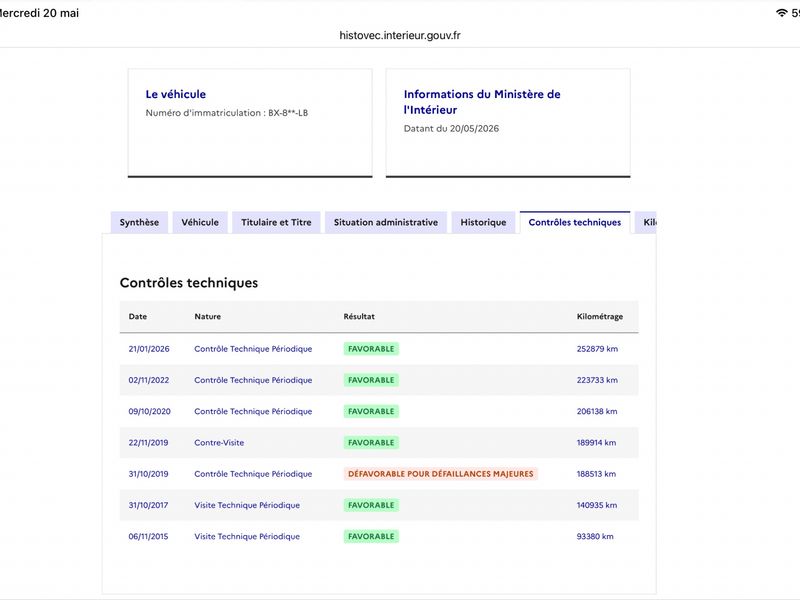This screenshot has width=800, height=600.
Task: Click the Le véhicule card heading
Action: tap(176, 94)
